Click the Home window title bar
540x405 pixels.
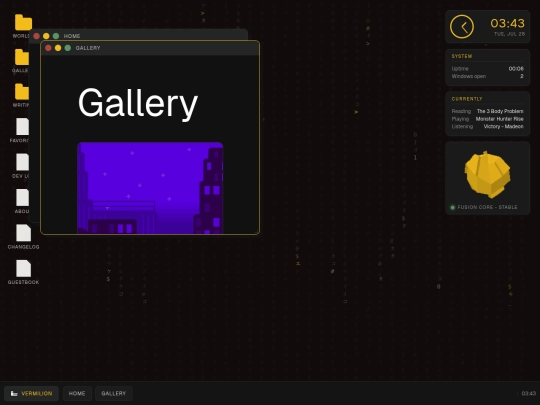click(x=138, y=35)
